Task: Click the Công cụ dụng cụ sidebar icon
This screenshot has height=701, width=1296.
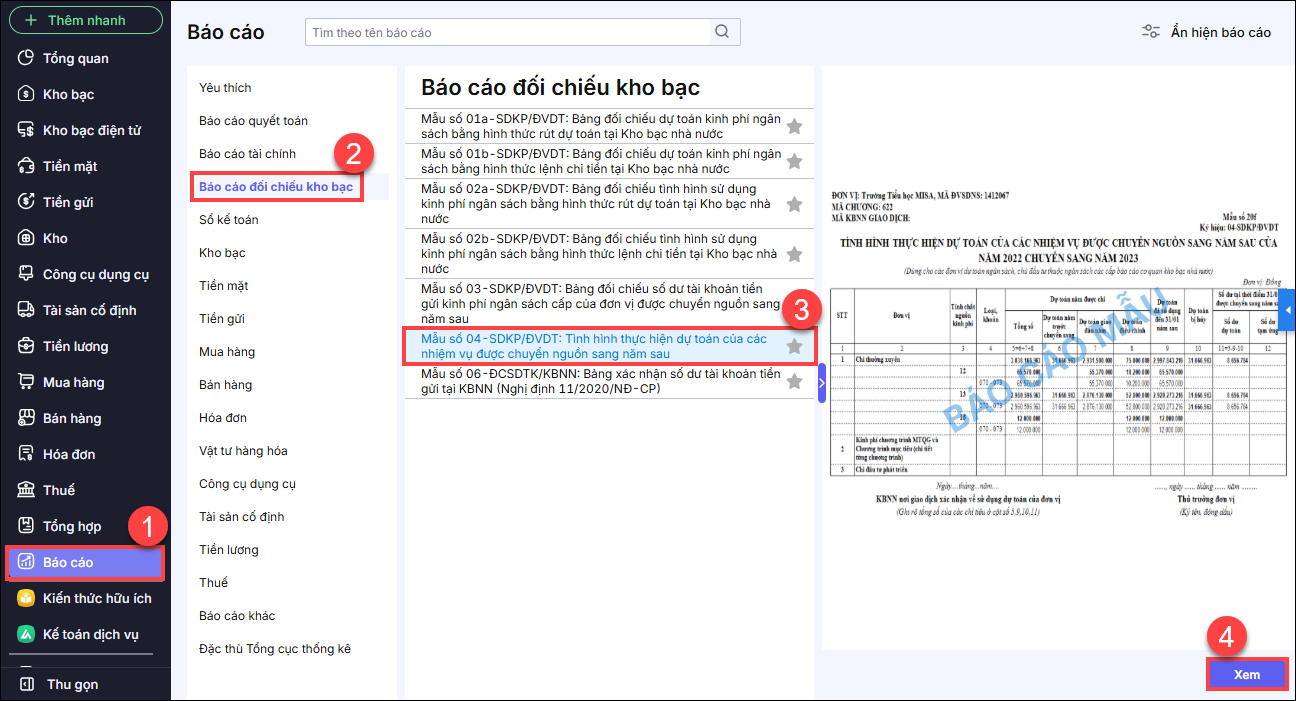Action: (27, 274)
